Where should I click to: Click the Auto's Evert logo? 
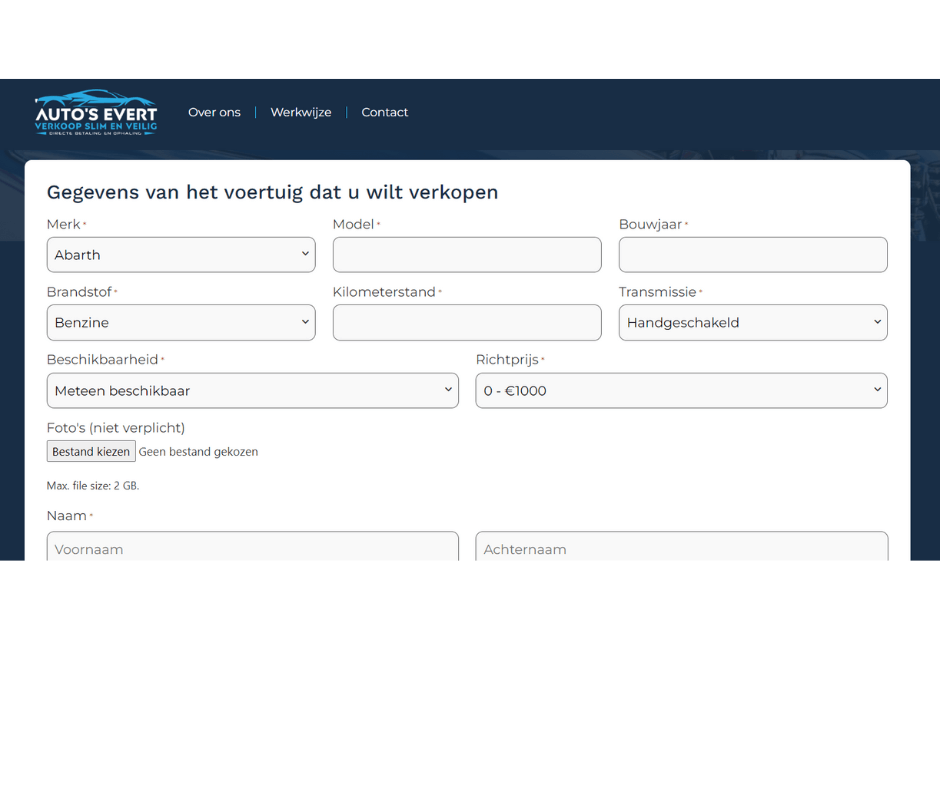[x=96, y=113]
